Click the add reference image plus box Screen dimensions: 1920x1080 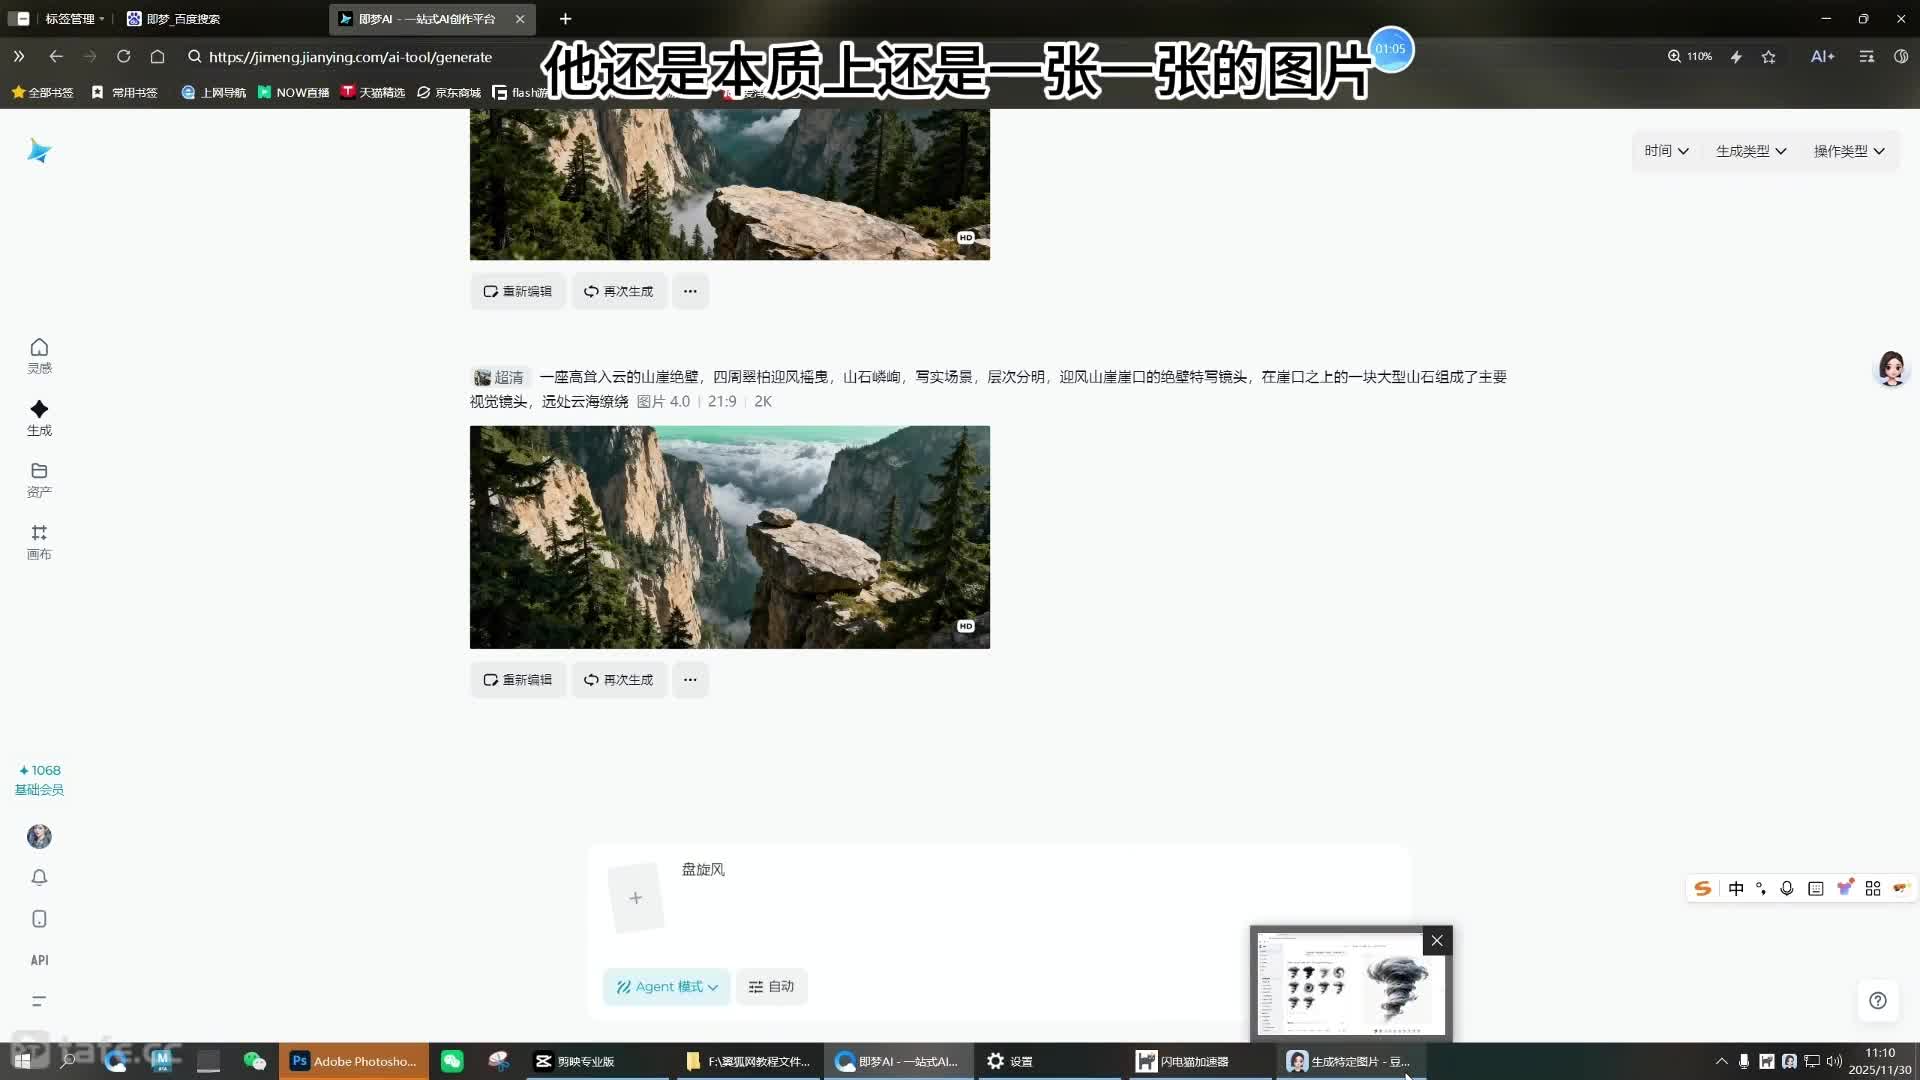636,898
